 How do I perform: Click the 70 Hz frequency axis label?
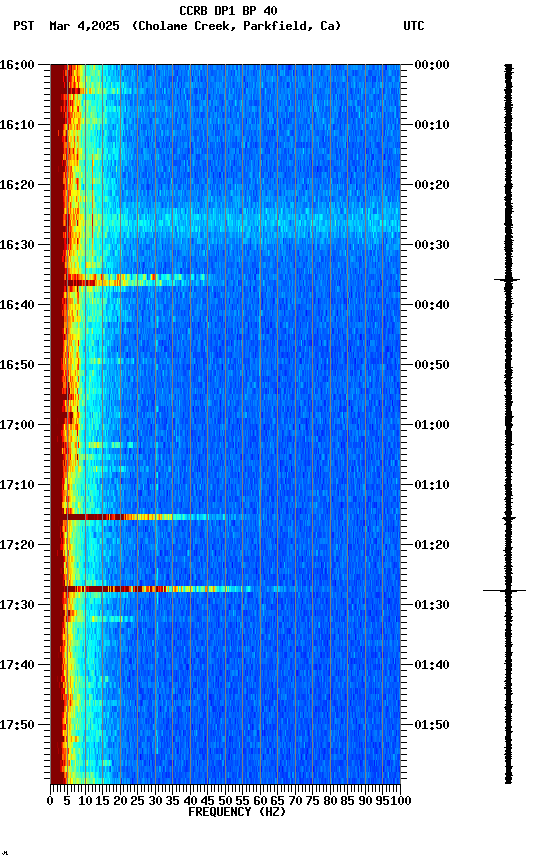[x=295, y=801]
